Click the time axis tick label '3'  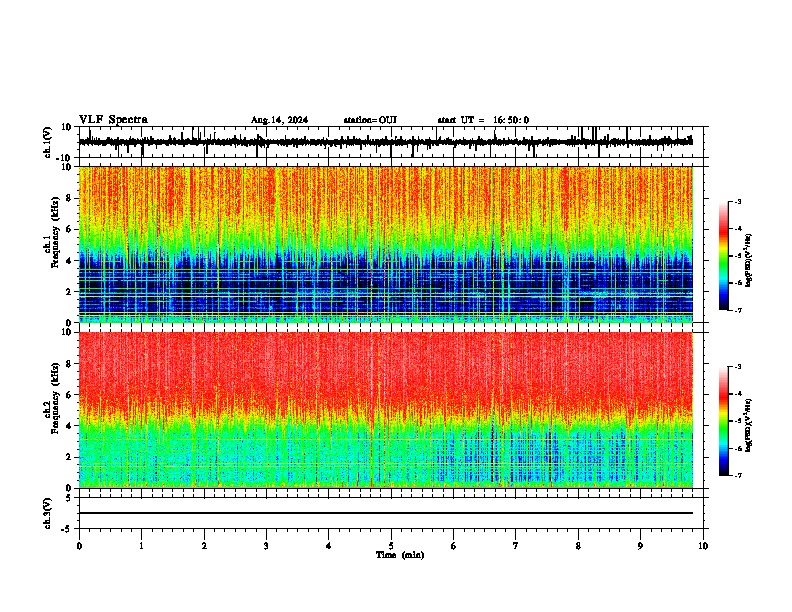point(266,546)
